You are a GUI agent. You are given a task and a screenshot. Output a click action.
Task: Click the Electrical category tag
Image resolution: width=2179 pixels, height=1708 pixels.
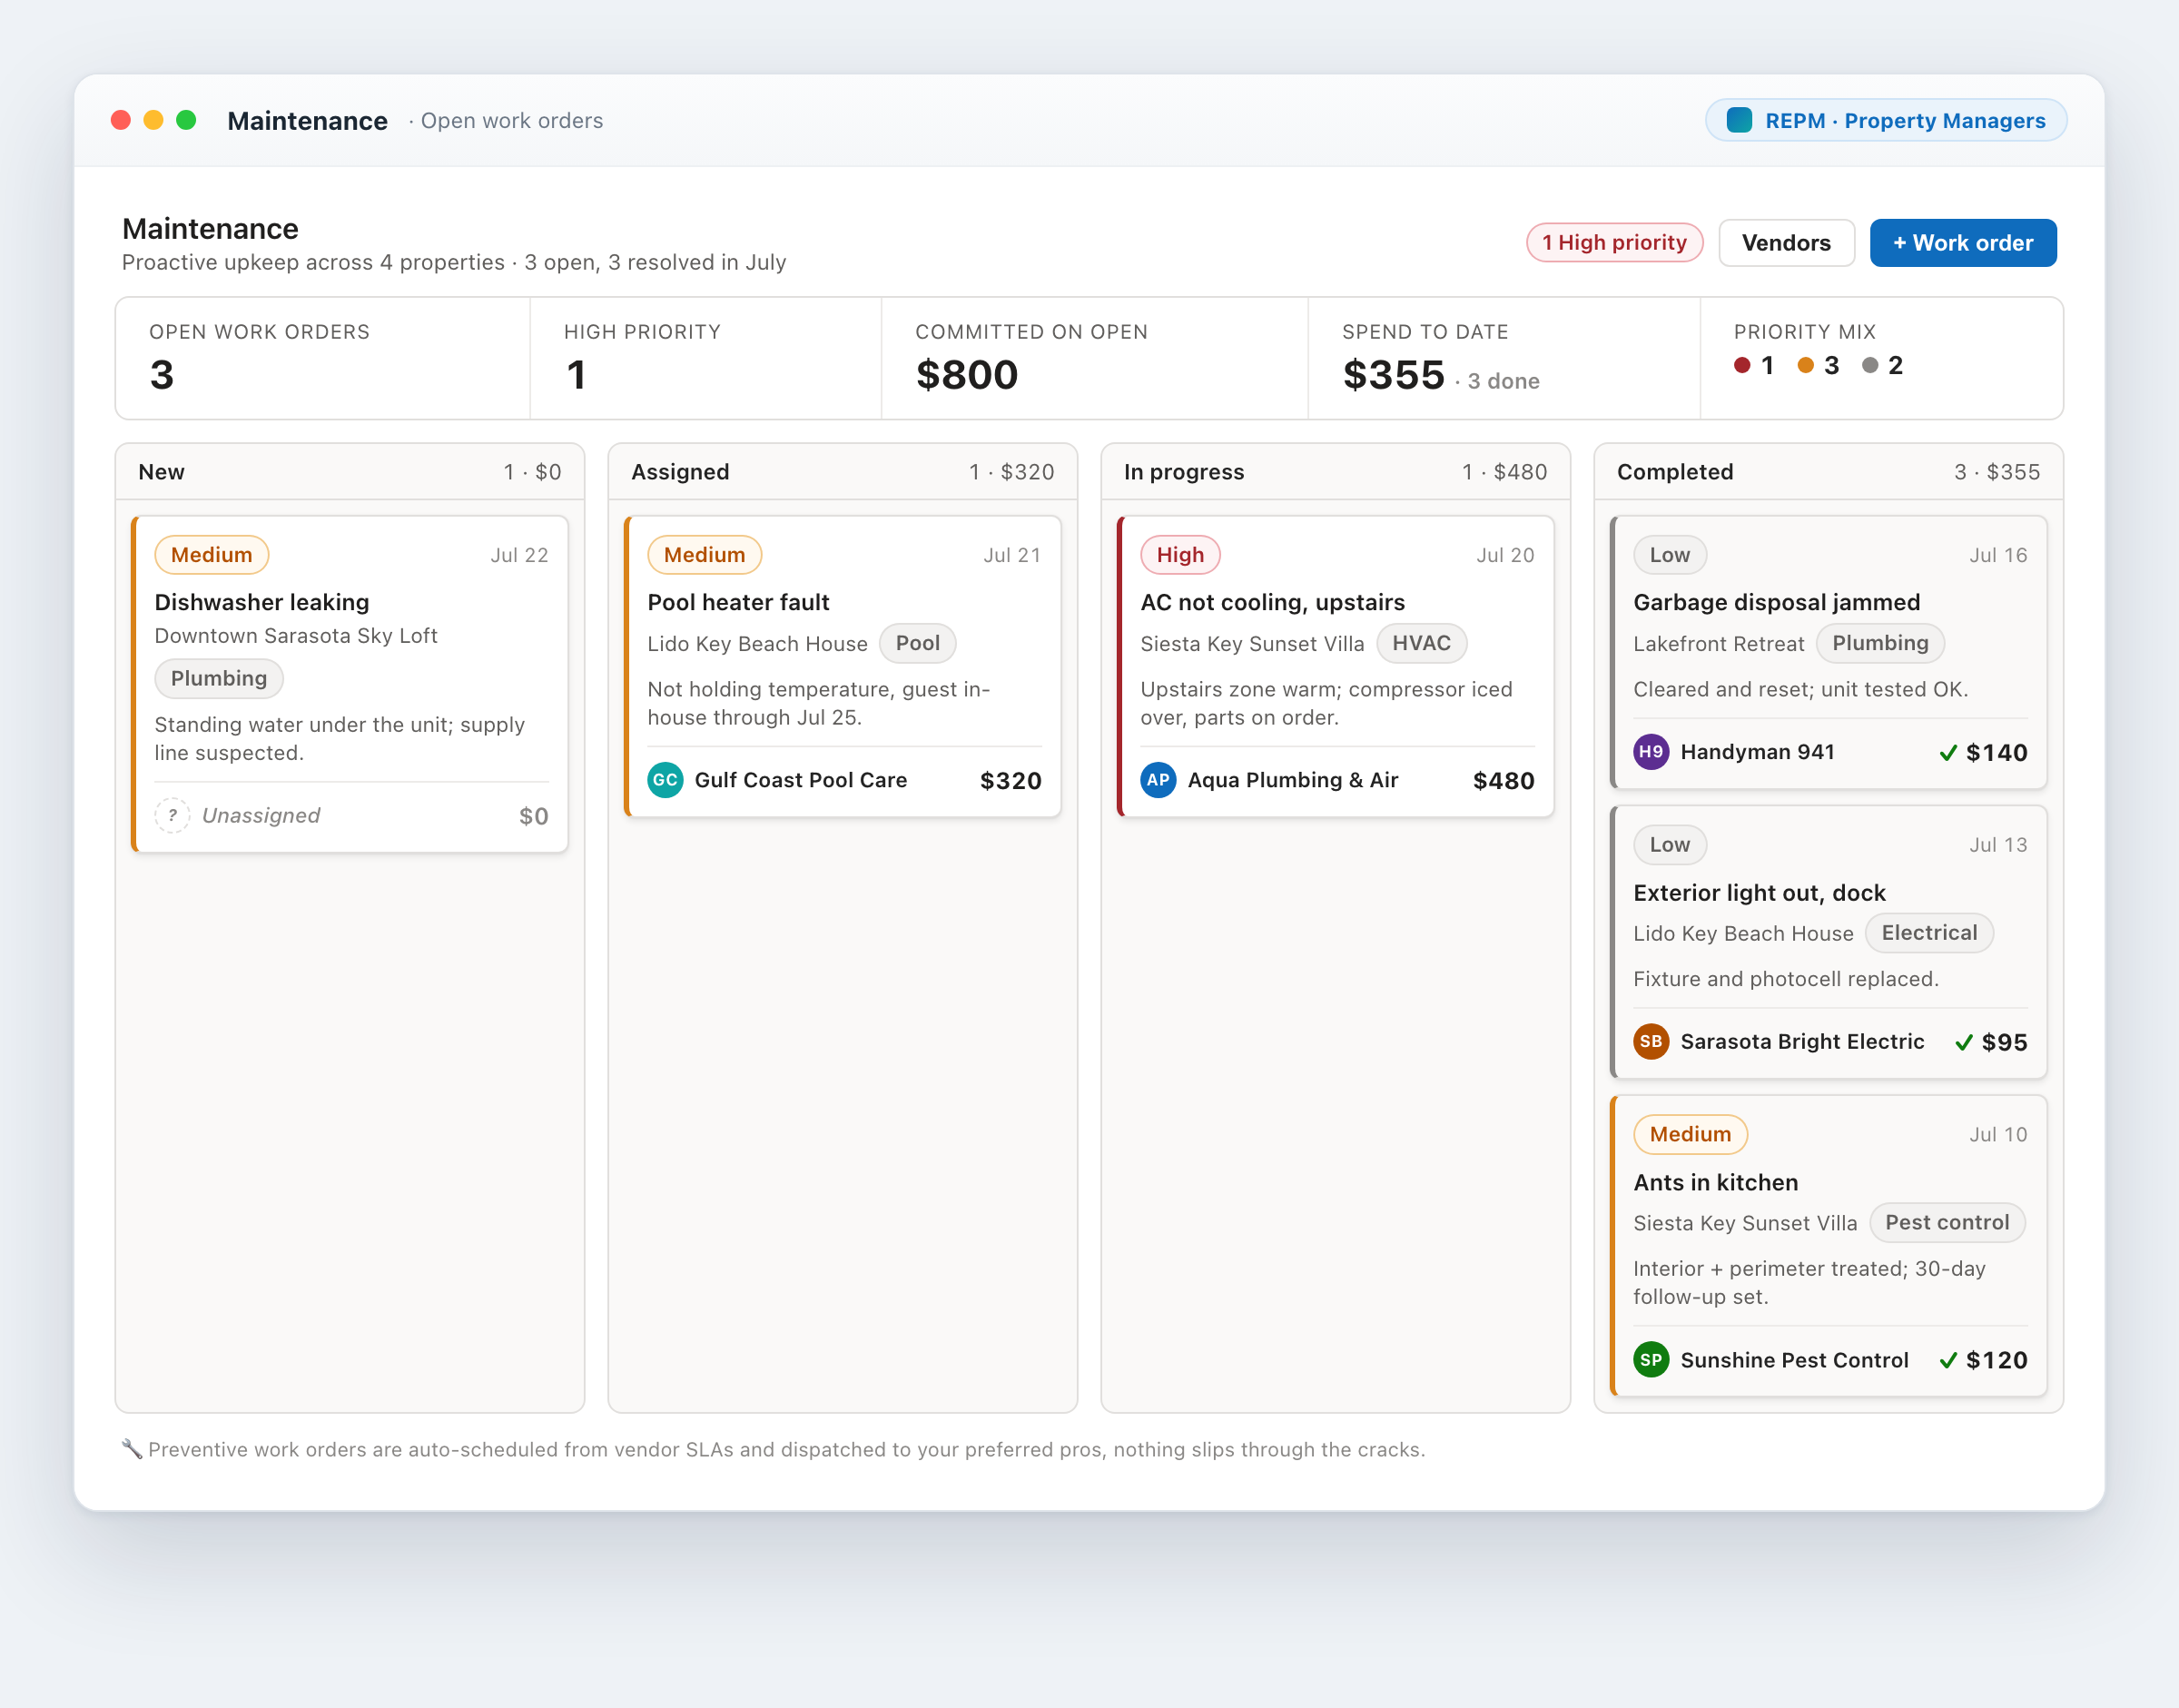1929,933
